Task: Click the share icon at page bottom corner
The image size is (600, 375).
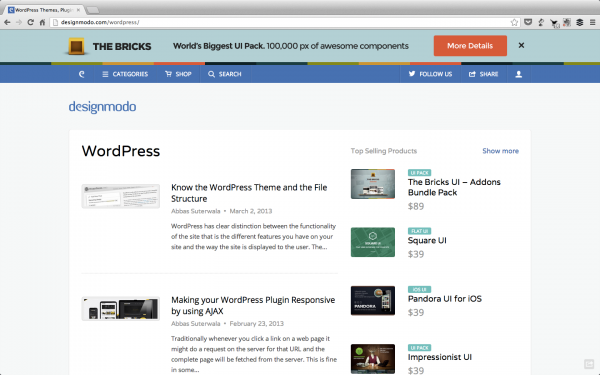Action: (x=589, y=364)
